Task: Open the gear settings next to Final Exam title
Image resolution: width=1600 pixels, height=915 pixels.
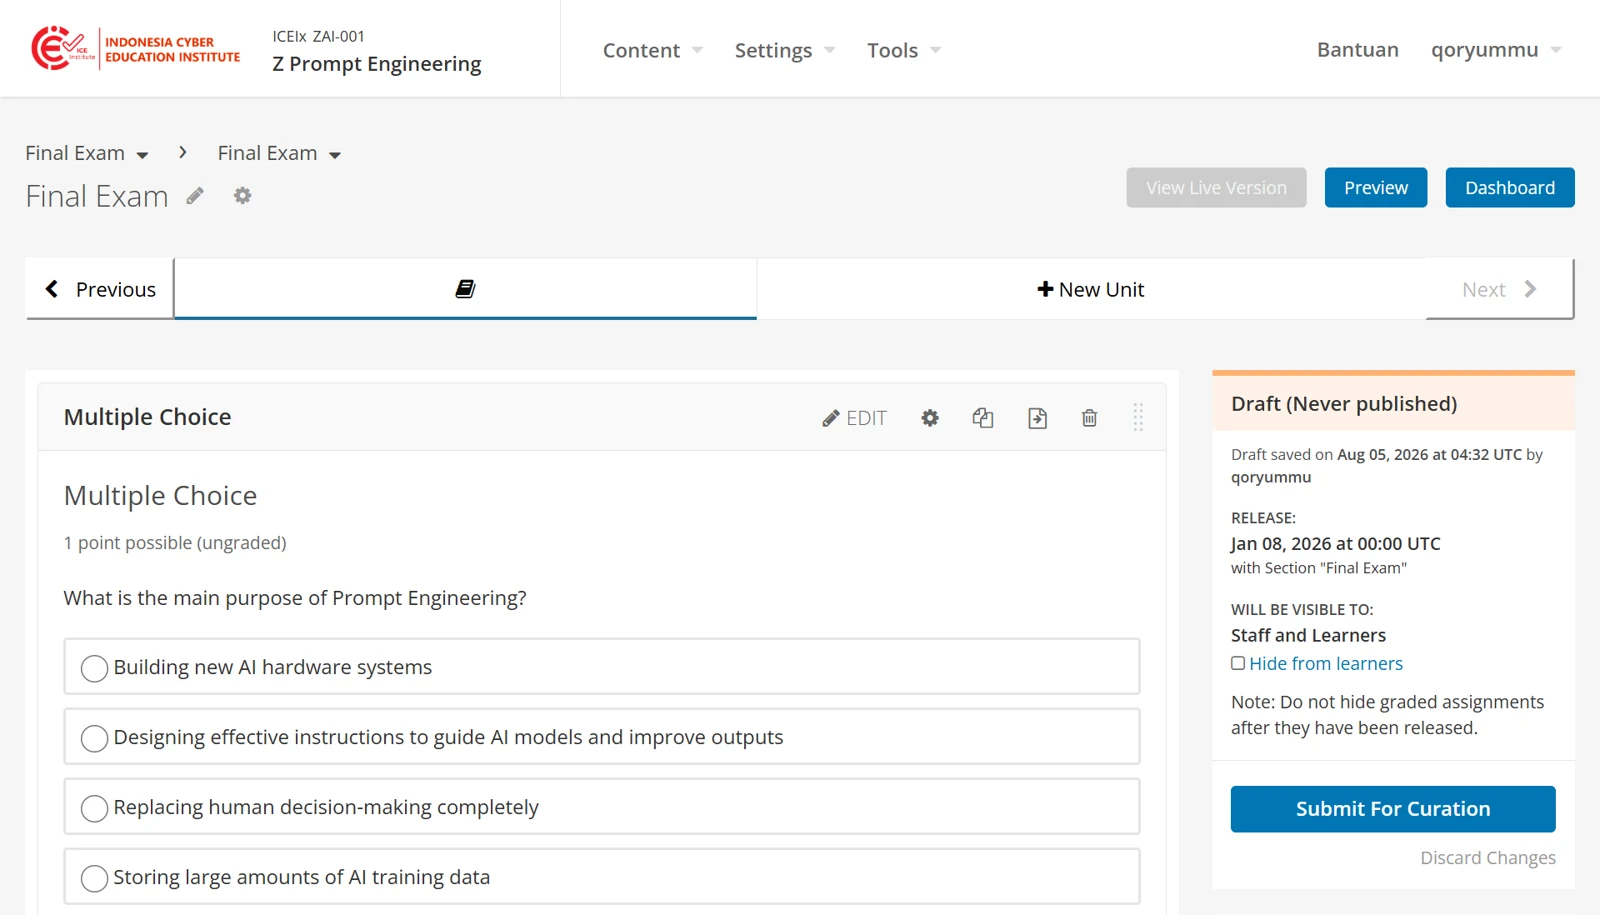Action: pos(242,196)
